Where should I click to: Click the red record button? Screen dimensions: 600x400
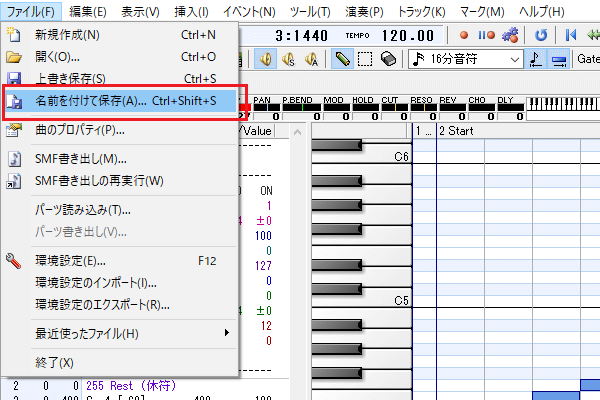tap(464, 35)
